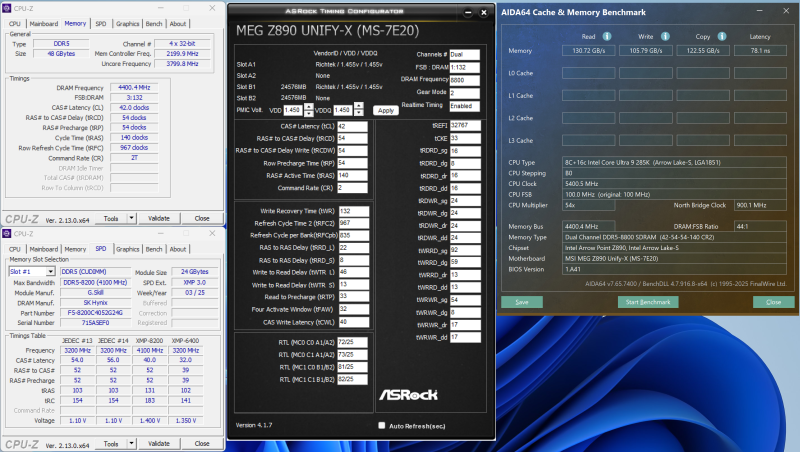Click the Refresh Cycle Time 2 (tRFC2) field
800x452 pixels.
tap(354, 223)
